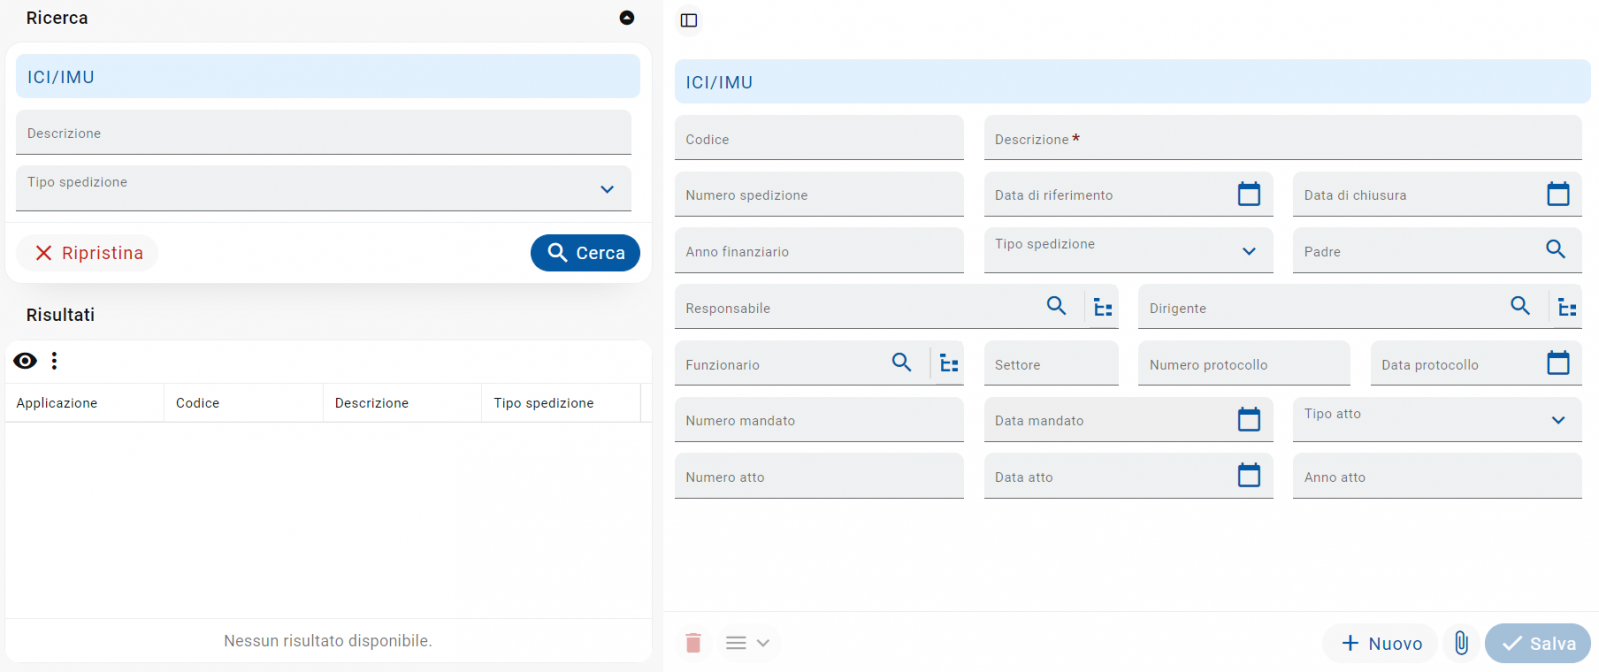This screenshot has height=672, width=1599.
Task: Collapse the Ricerca panel arrow icon
Action: pos(627,18)
